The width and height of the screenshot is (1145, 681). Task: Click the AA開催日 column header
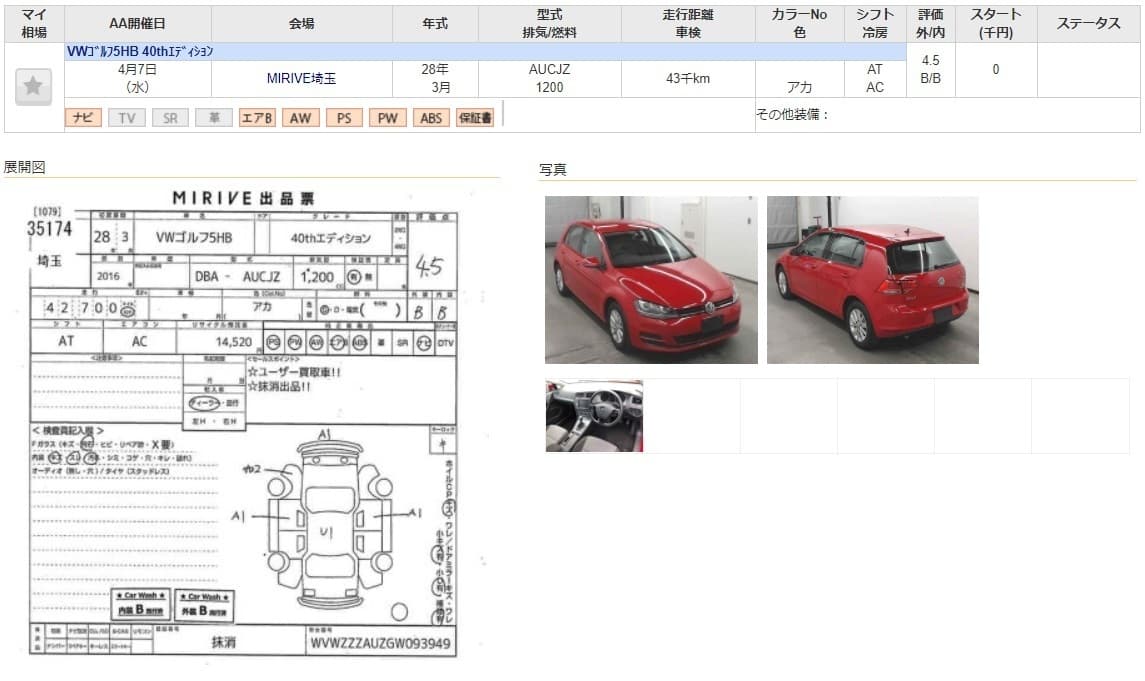tap(137, 23)
